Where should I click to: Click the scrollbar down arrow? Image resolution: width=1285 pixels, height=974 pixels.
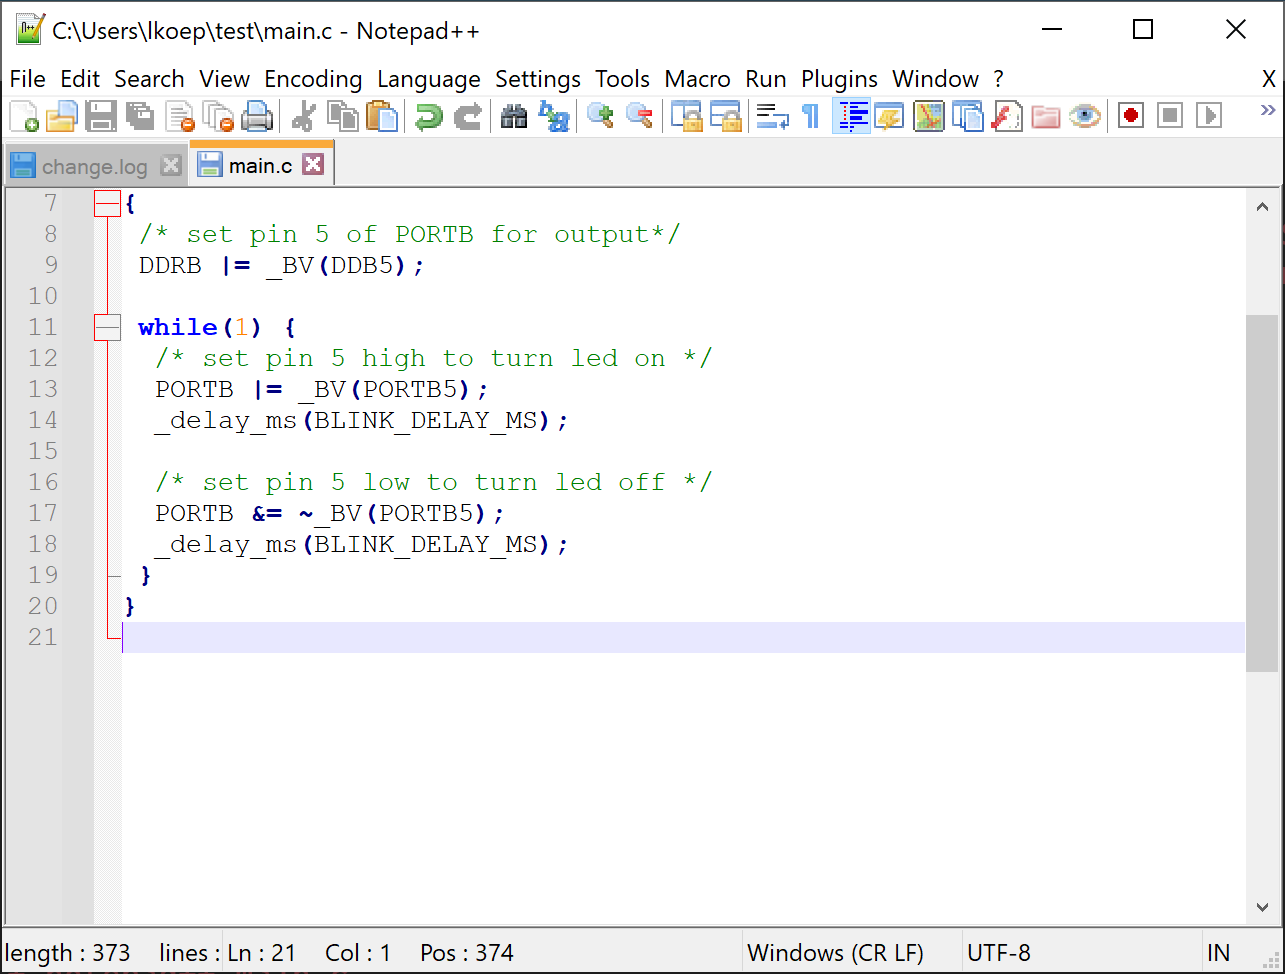(1262, 908)
